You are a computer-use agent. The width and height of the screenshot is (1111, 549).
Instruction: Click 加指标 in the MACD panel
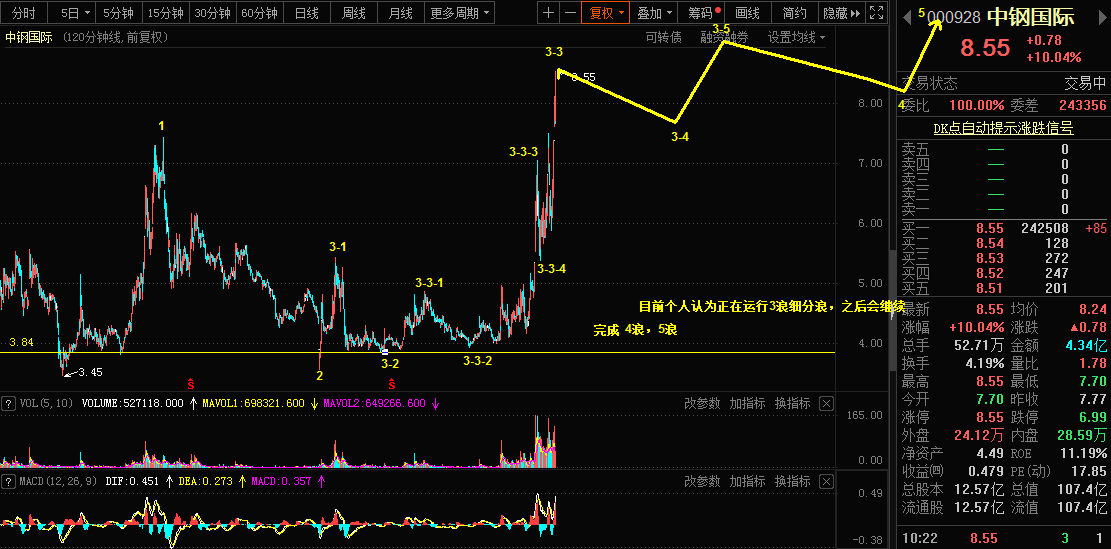[x=748, y=482]
